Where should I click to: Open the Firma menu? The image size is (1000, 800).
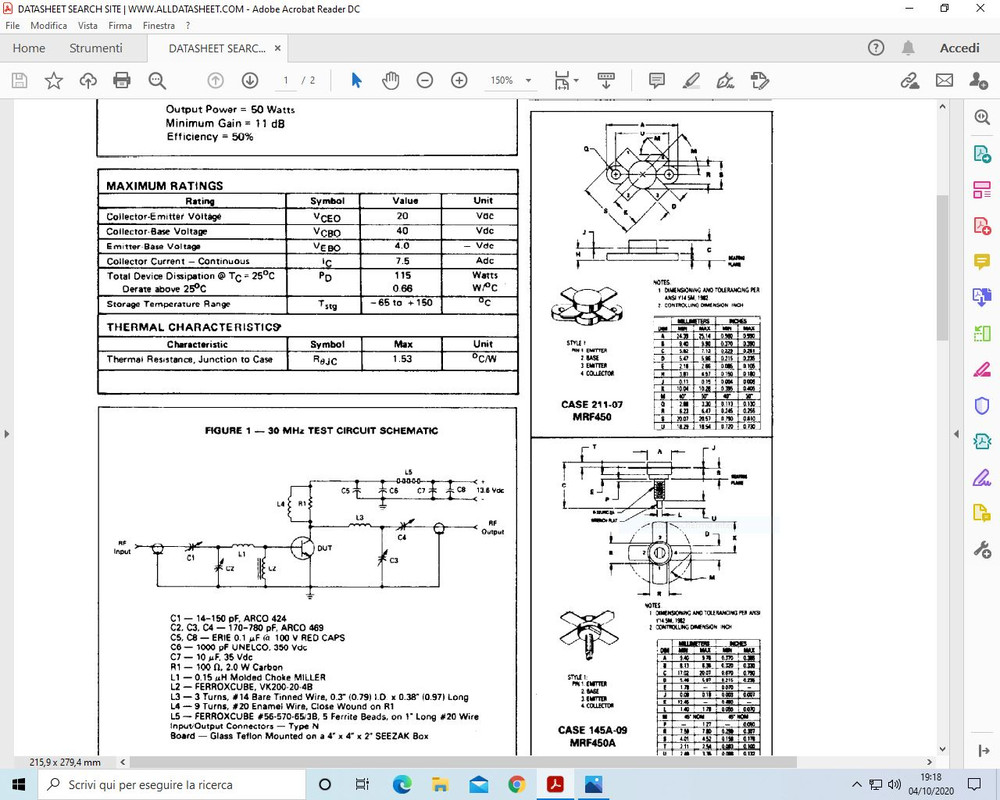coord(120,26)
